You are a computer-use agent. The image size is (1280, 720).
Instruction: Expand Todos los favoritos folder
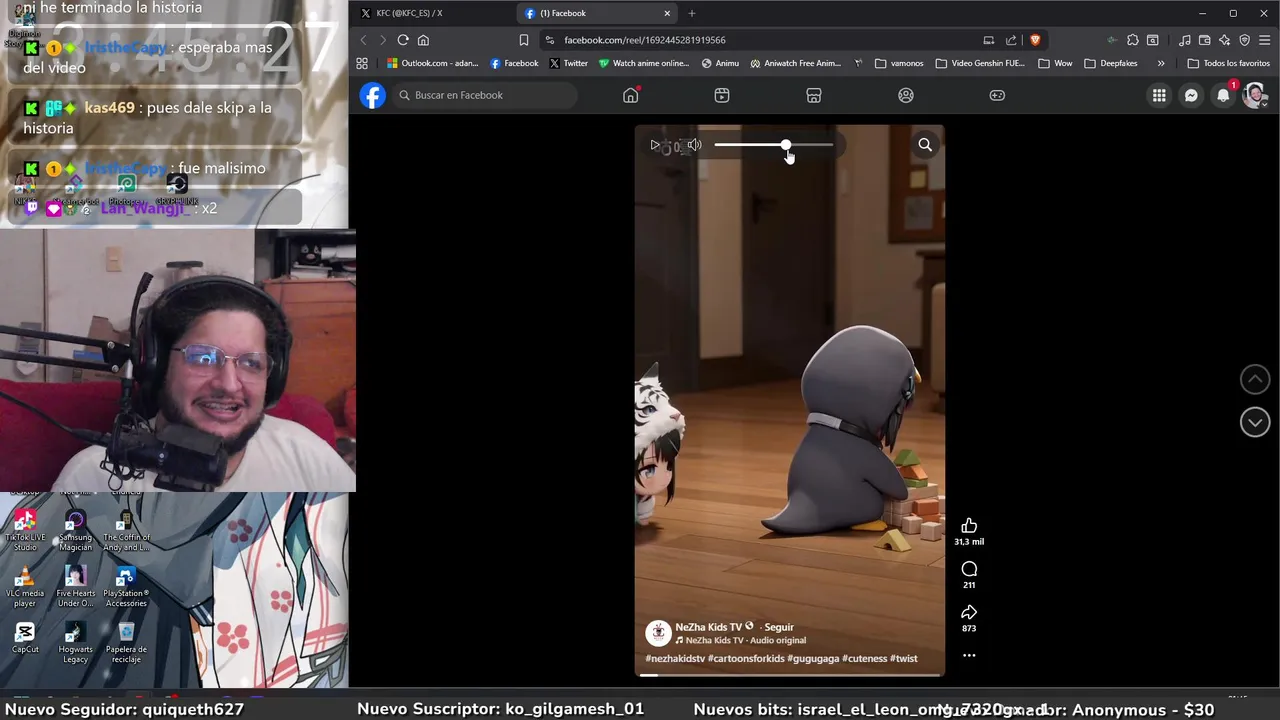(1229, 63)
